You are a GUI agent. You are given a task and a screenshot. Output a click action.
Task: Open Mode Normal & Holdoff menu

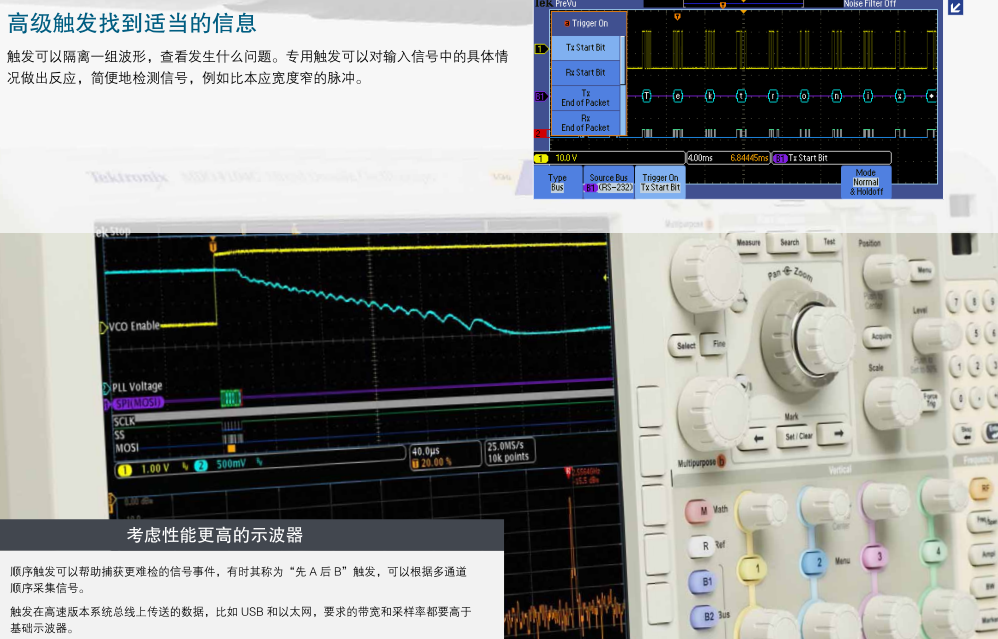pyautogui.click(x=866, y=182)
